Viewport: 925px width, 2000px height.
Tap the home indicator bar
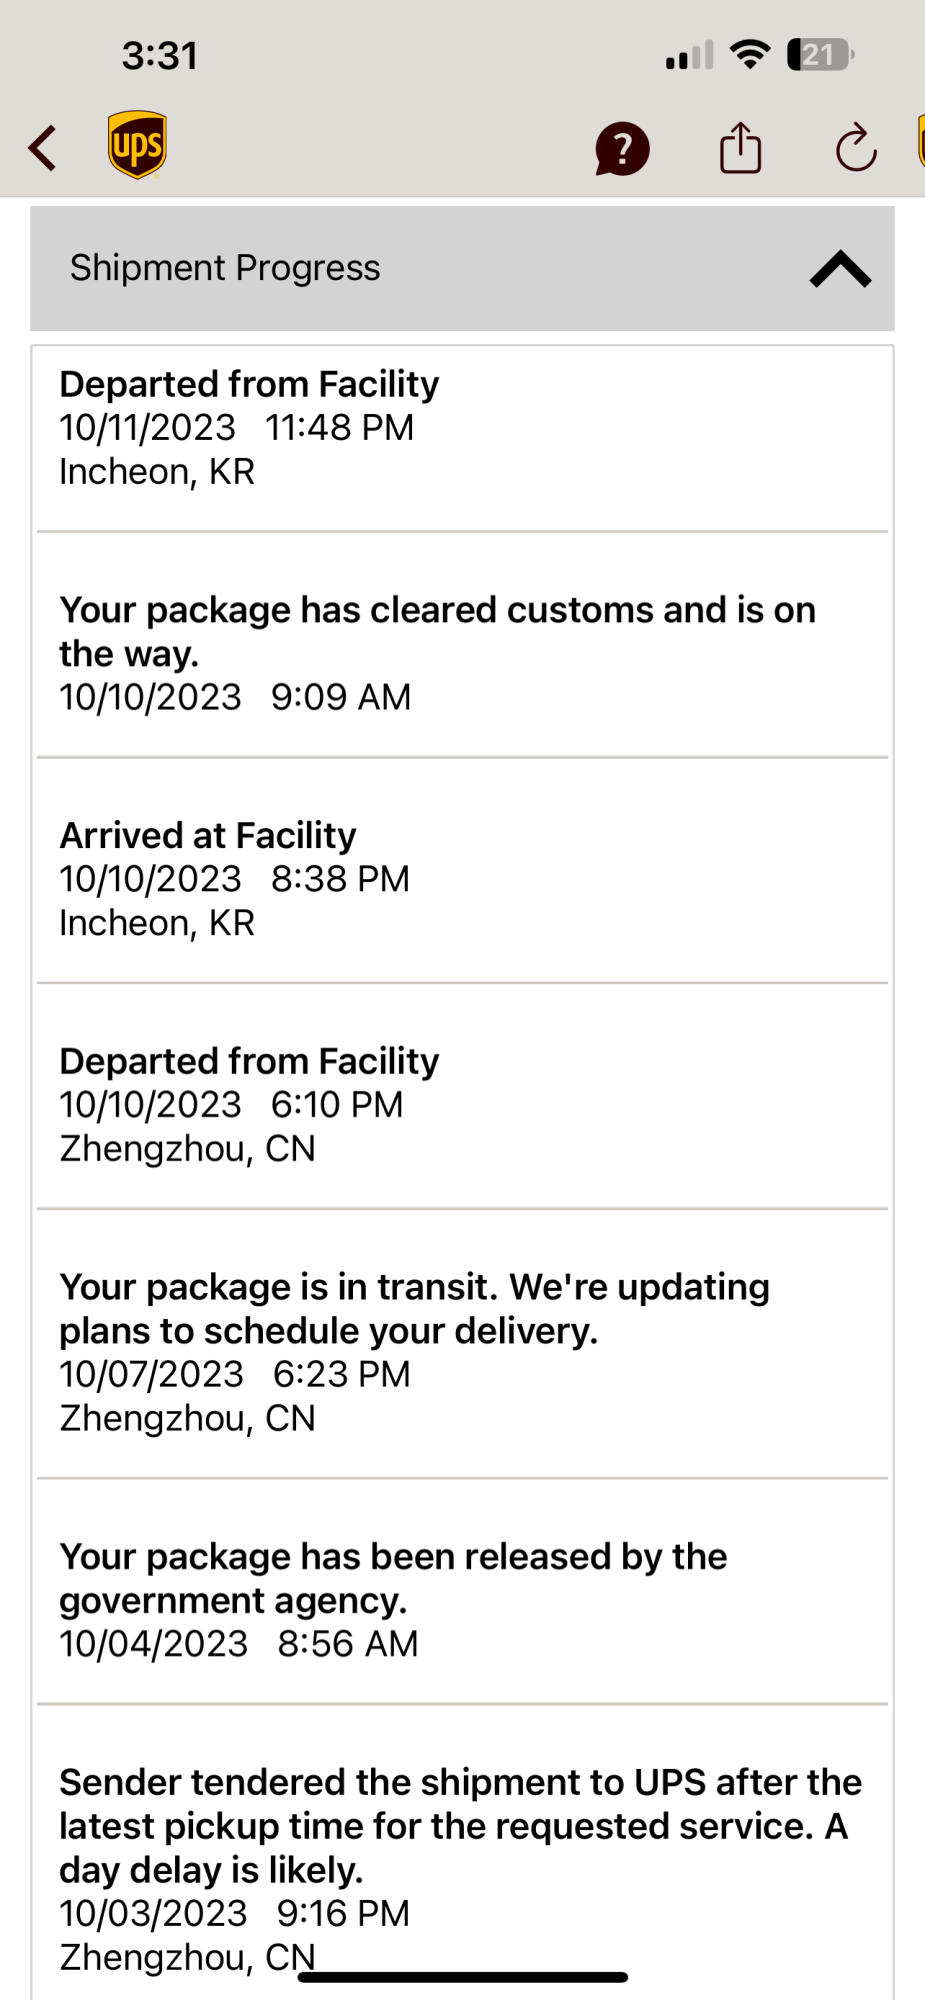coord(462,1977)
